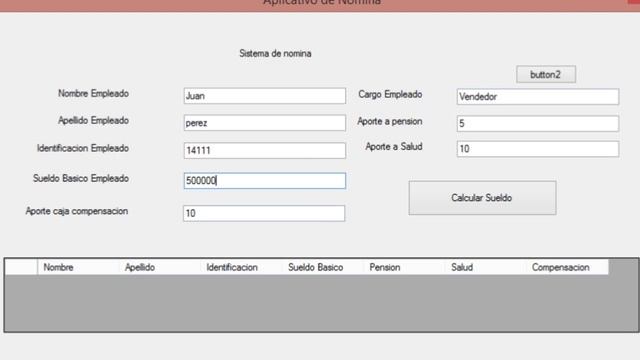Click the Pension column header in grid
640x360 pixels.
pos(404,267)
